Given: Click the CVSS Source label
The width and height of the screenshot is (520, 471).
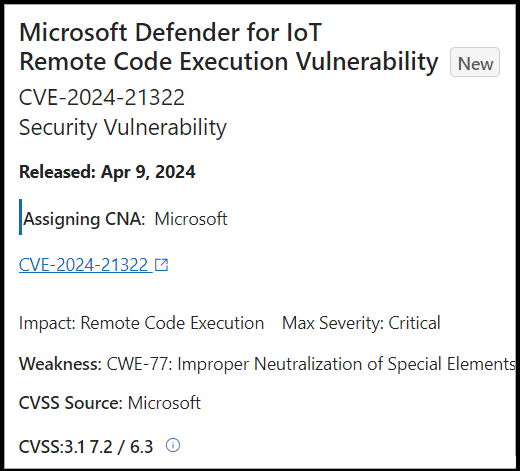Looking at the screenshot, I should tap(71, 403).
